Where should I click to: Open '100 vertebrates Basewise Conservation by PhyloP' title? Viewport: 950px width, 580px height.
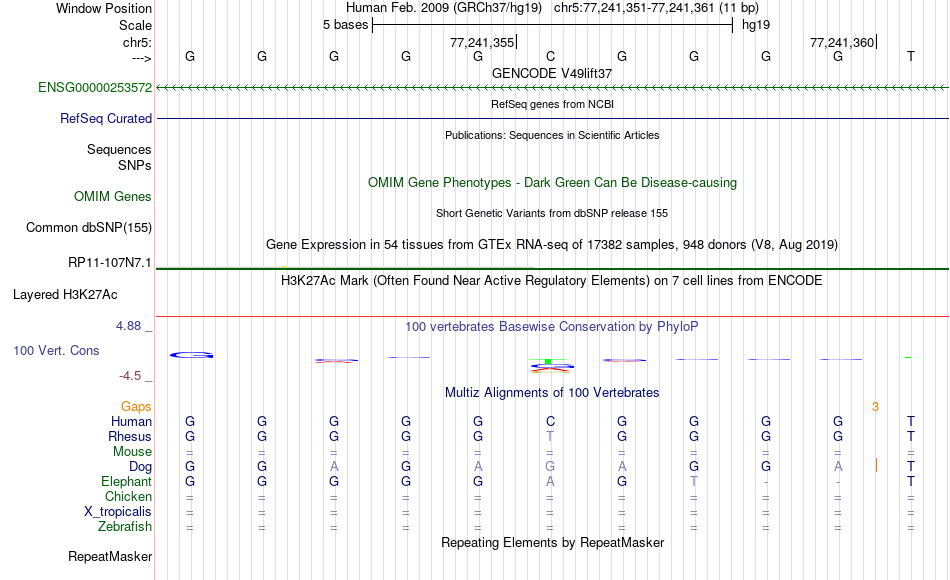551,327
